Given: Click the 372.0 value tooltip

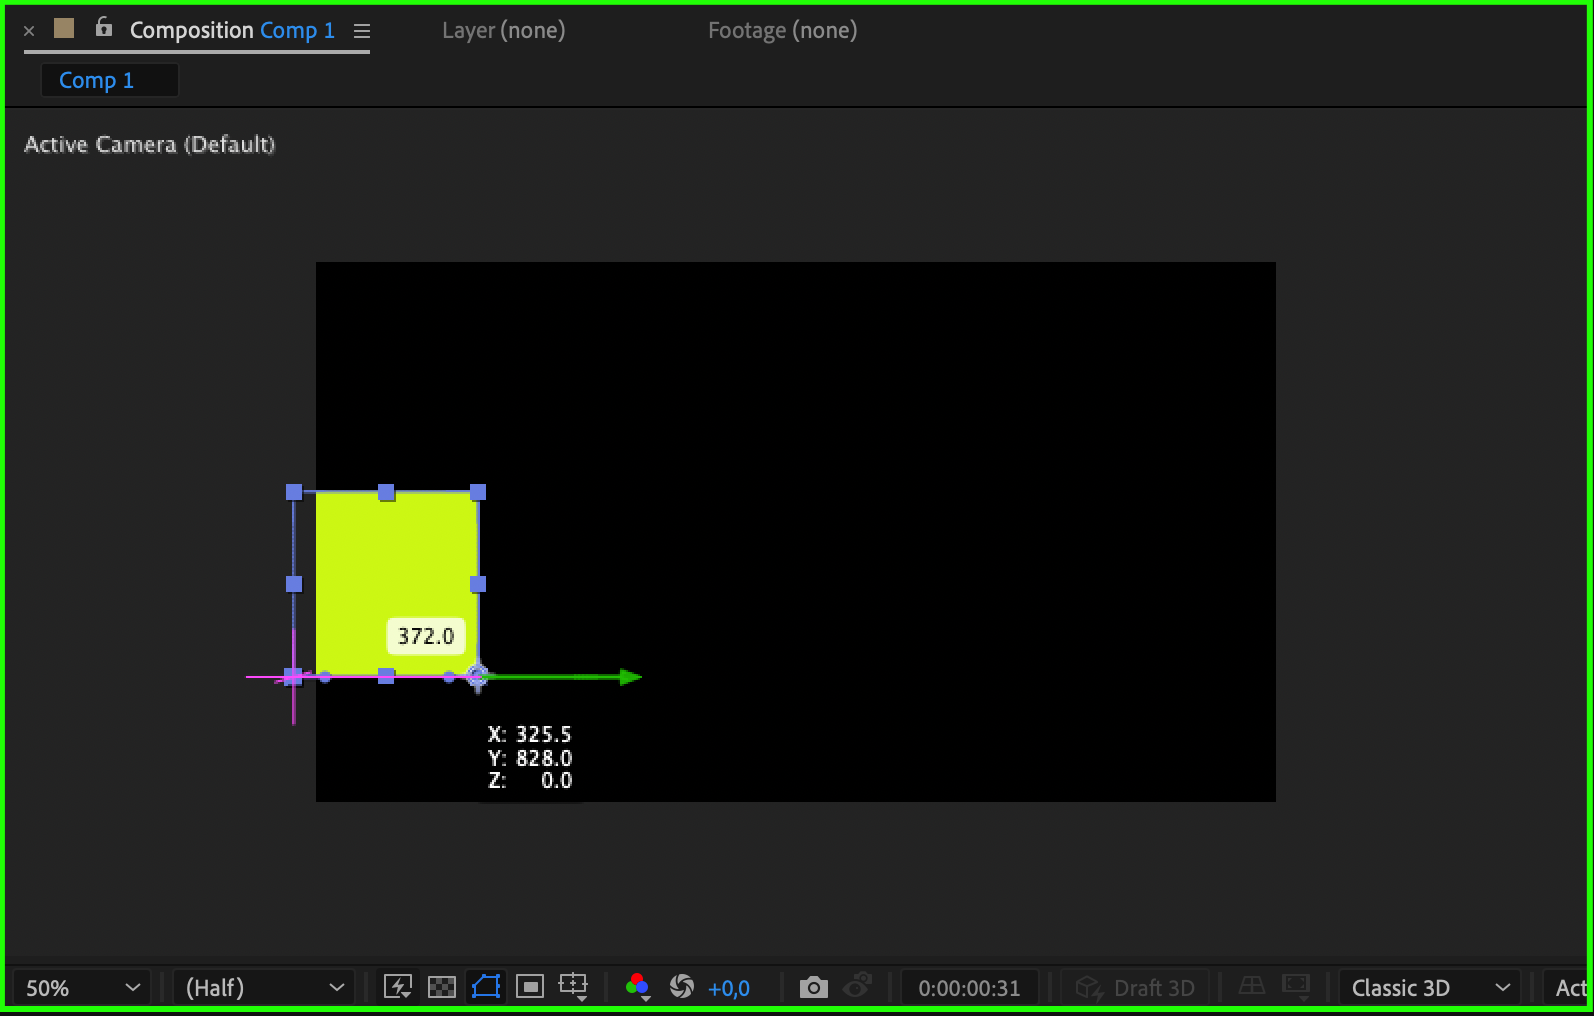Looking at the screenshot, I should point(426,636).
